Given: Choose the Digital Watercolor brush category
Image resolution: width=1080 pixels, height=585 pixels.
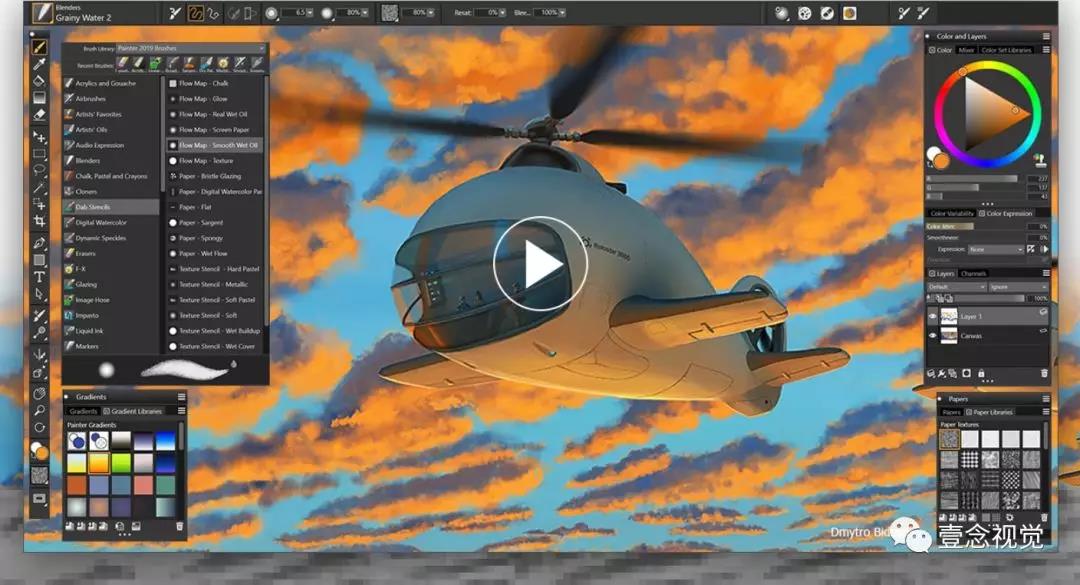Looking at the screenshot, I should click(101, 222).
